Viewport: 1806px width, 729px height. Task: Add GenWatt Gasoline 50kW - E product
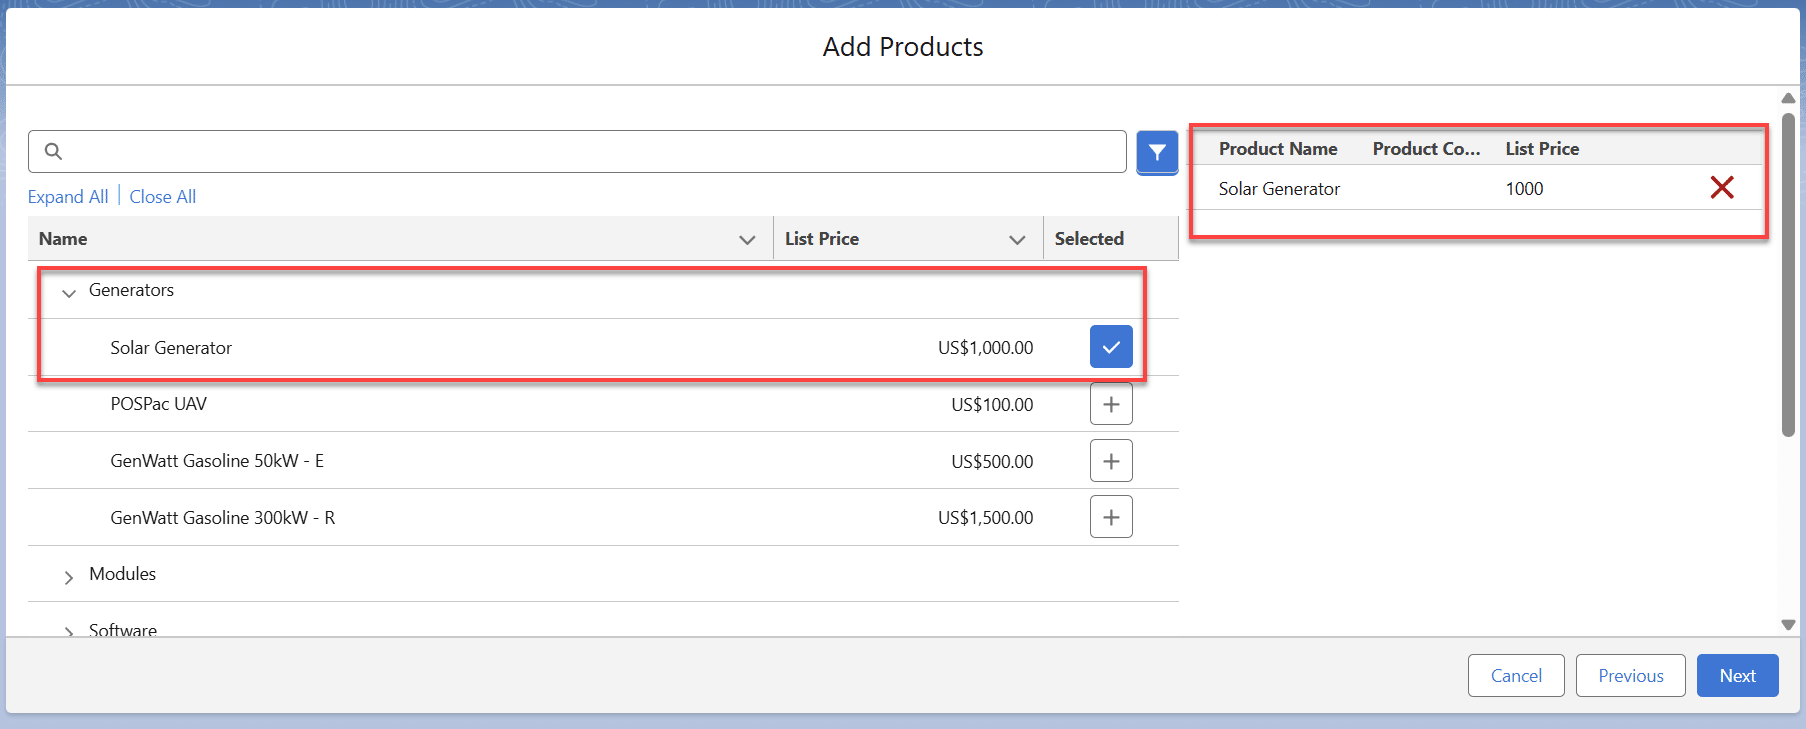[1110, 461]
